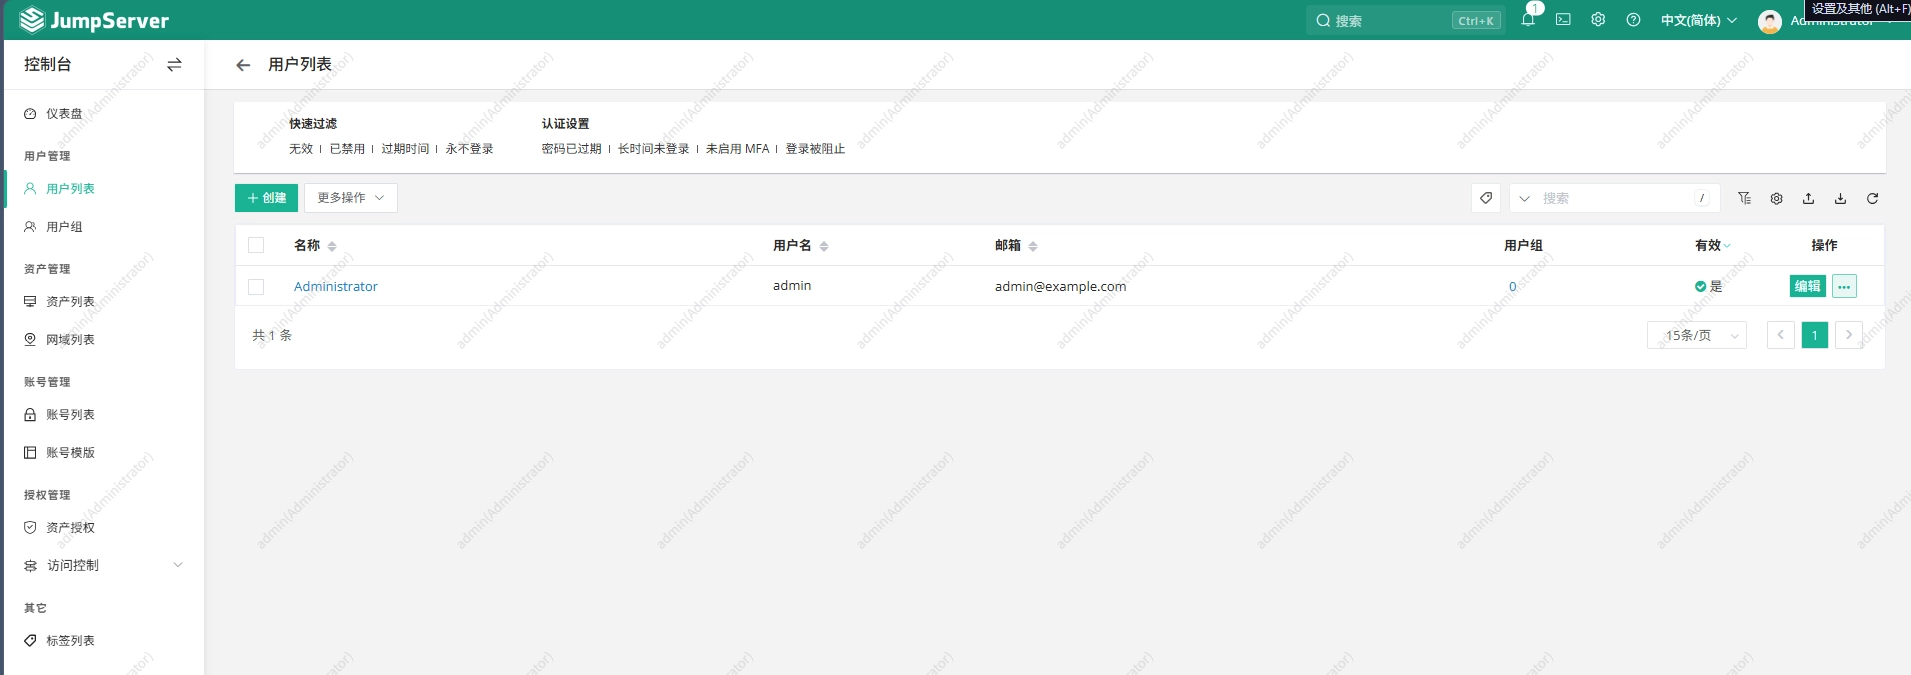
Task: Open the 更多操作 dropdown
Action: [350, 198]
